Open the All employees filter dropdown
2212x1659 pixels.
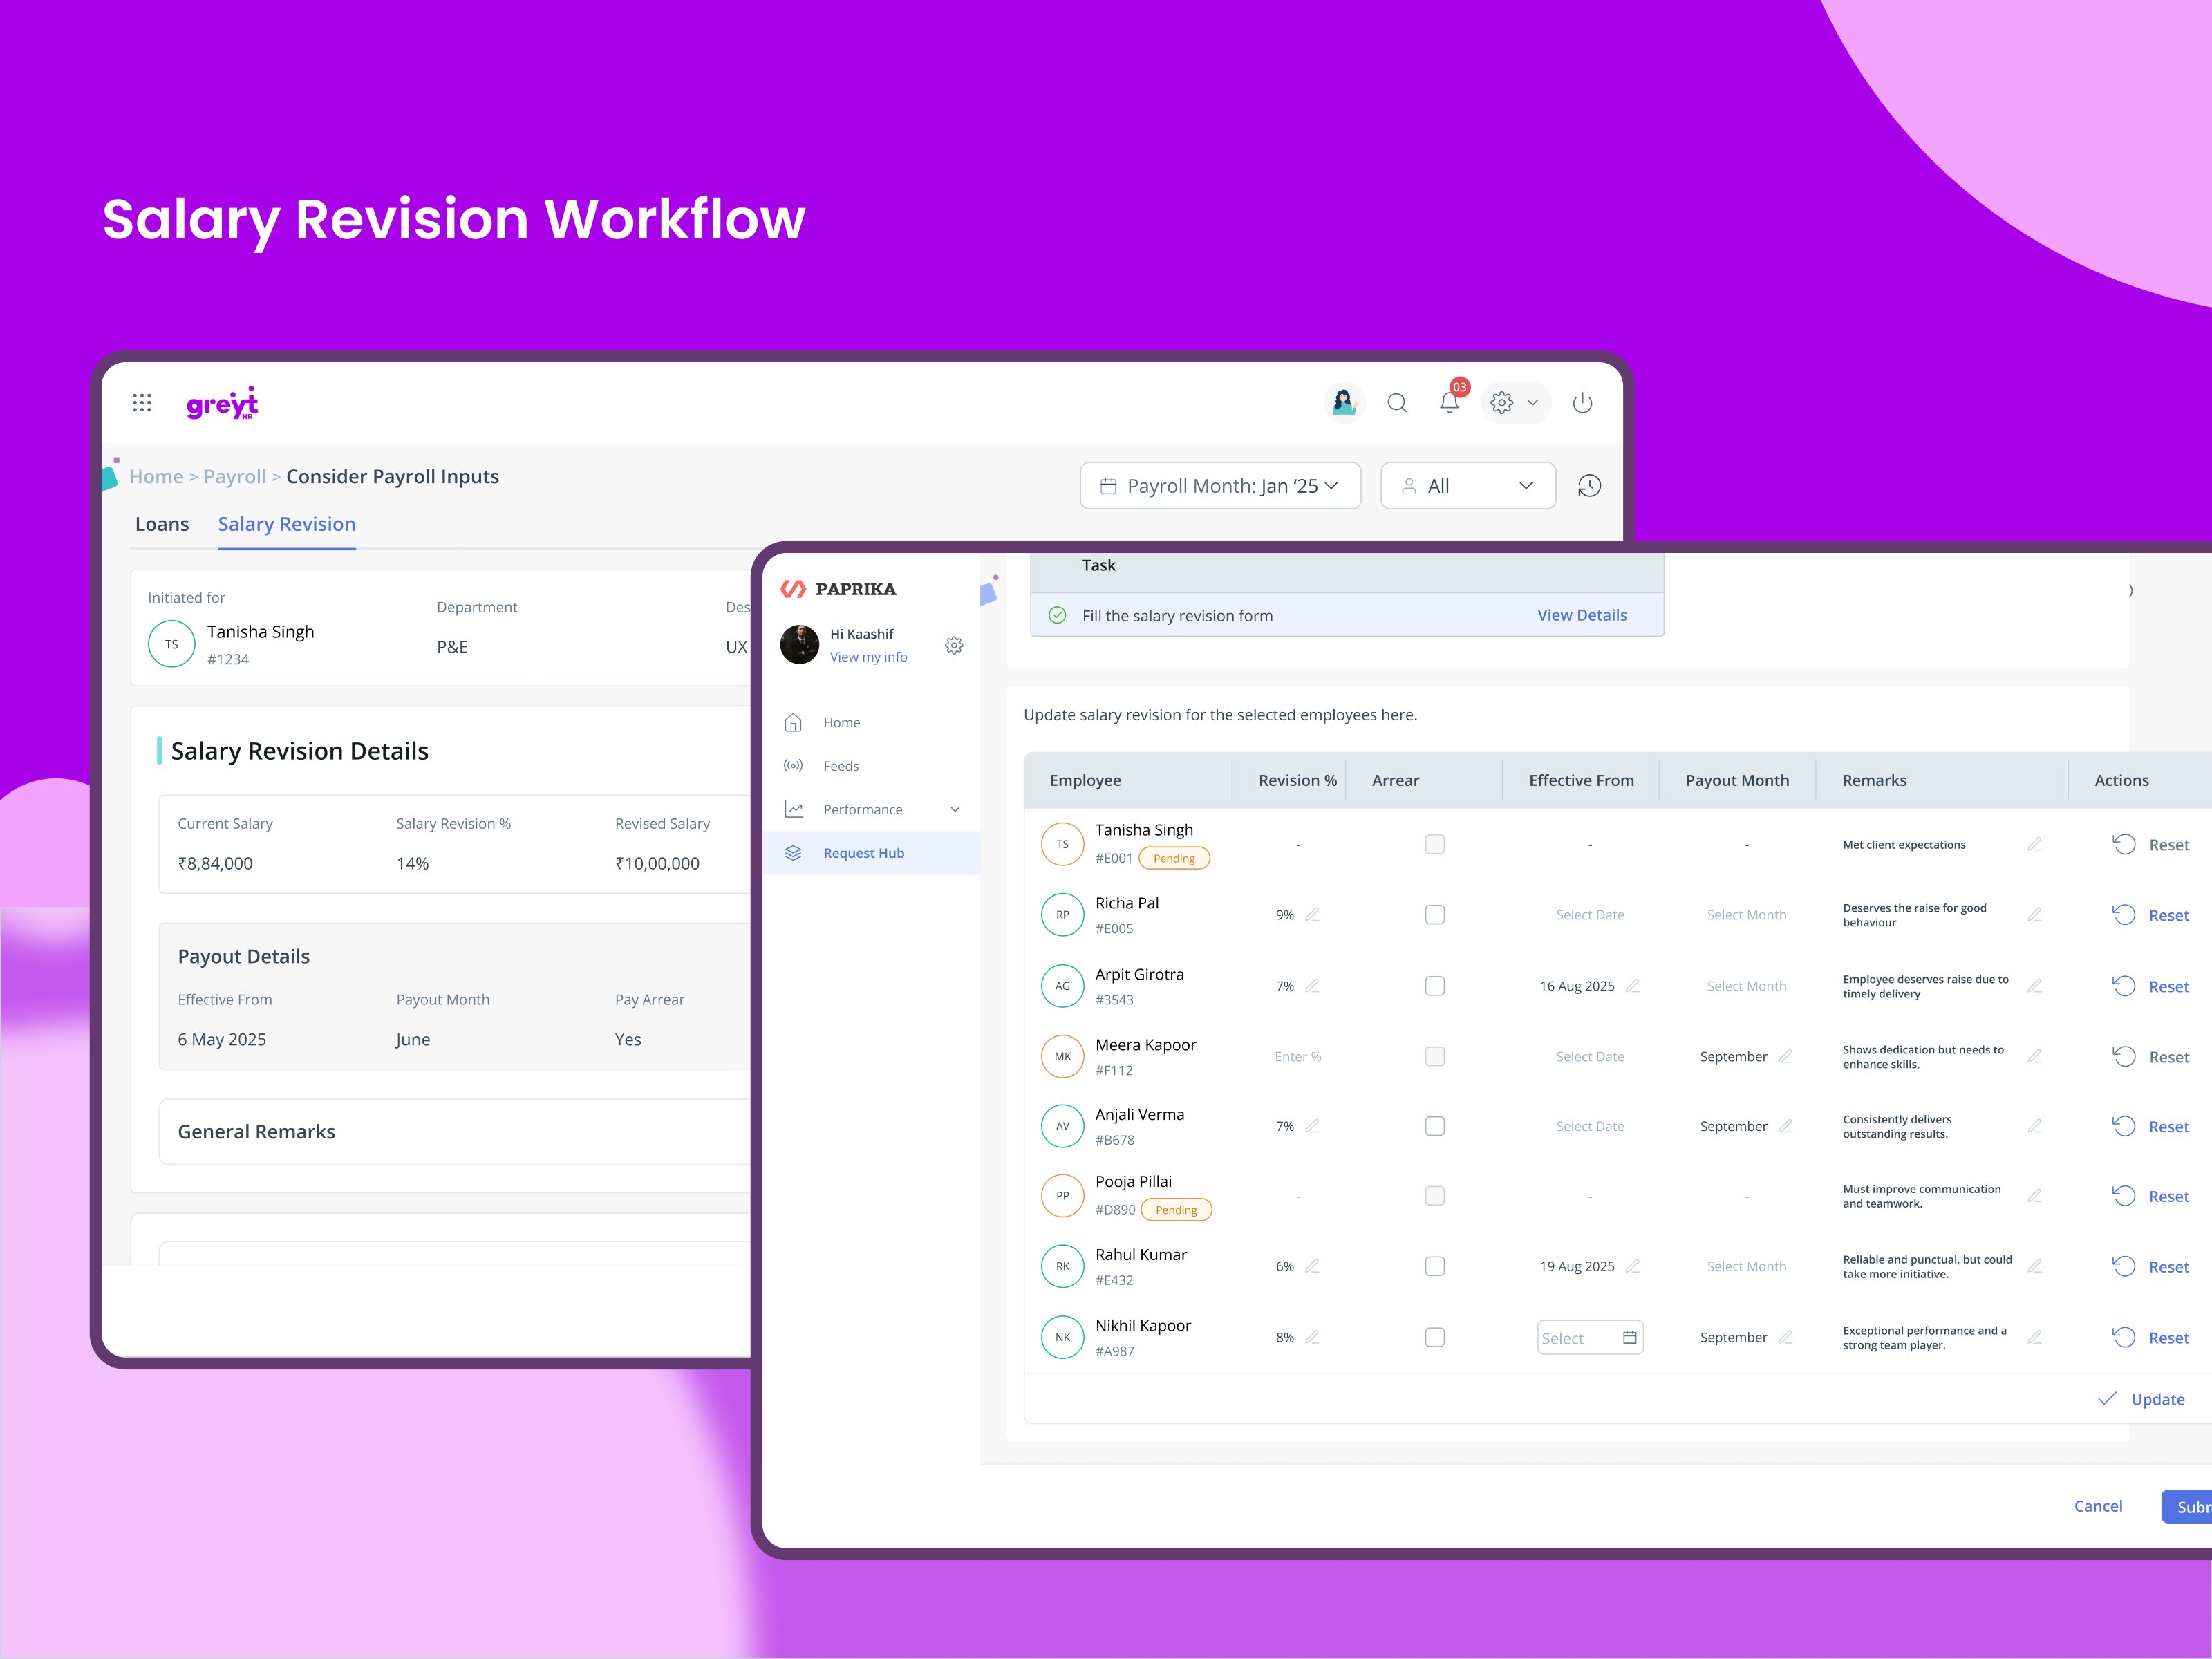pos(1467,486)
